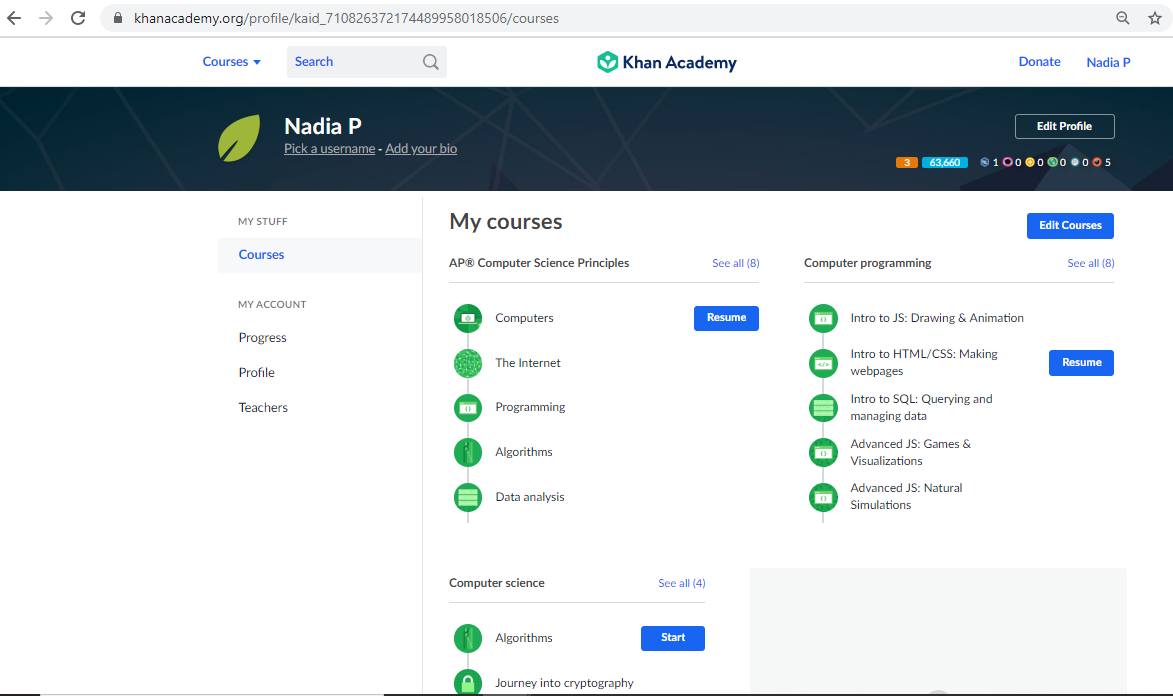The width and height of the screenshot is (1173, 696).
Task: Click the orange streak badge showing 3
Action: coord(907,162)
